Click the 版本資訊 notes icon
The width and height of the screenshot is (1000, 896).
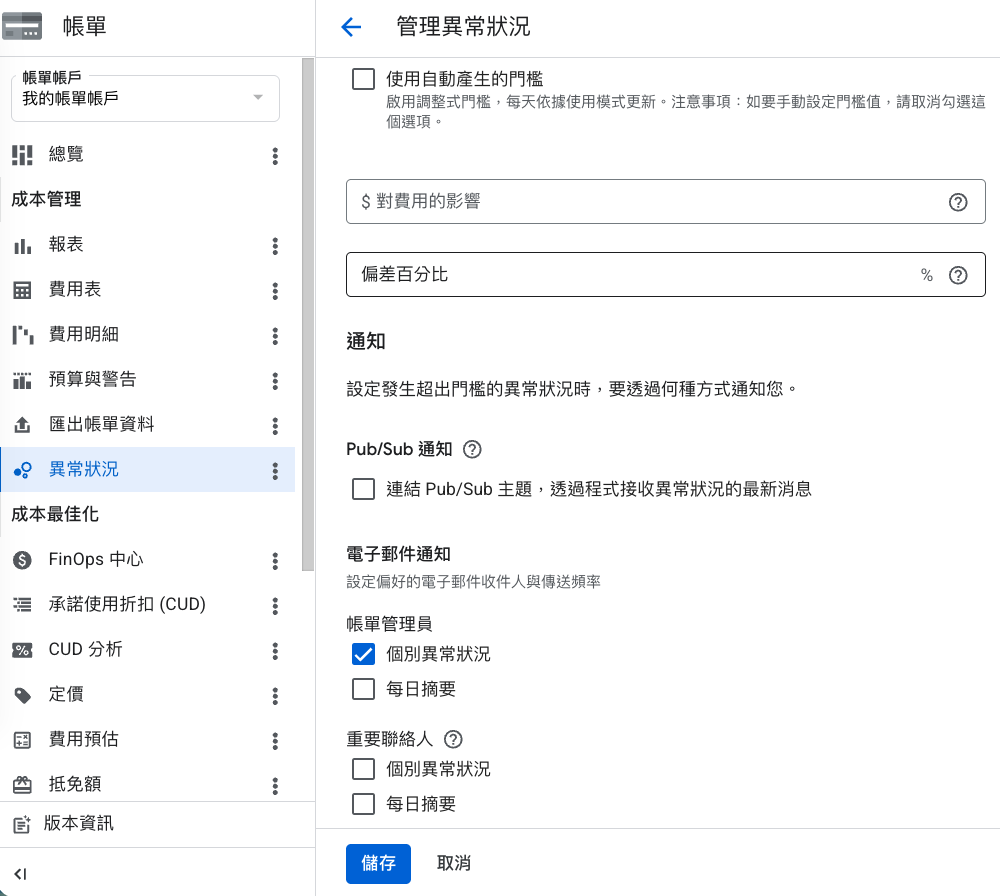22,824
